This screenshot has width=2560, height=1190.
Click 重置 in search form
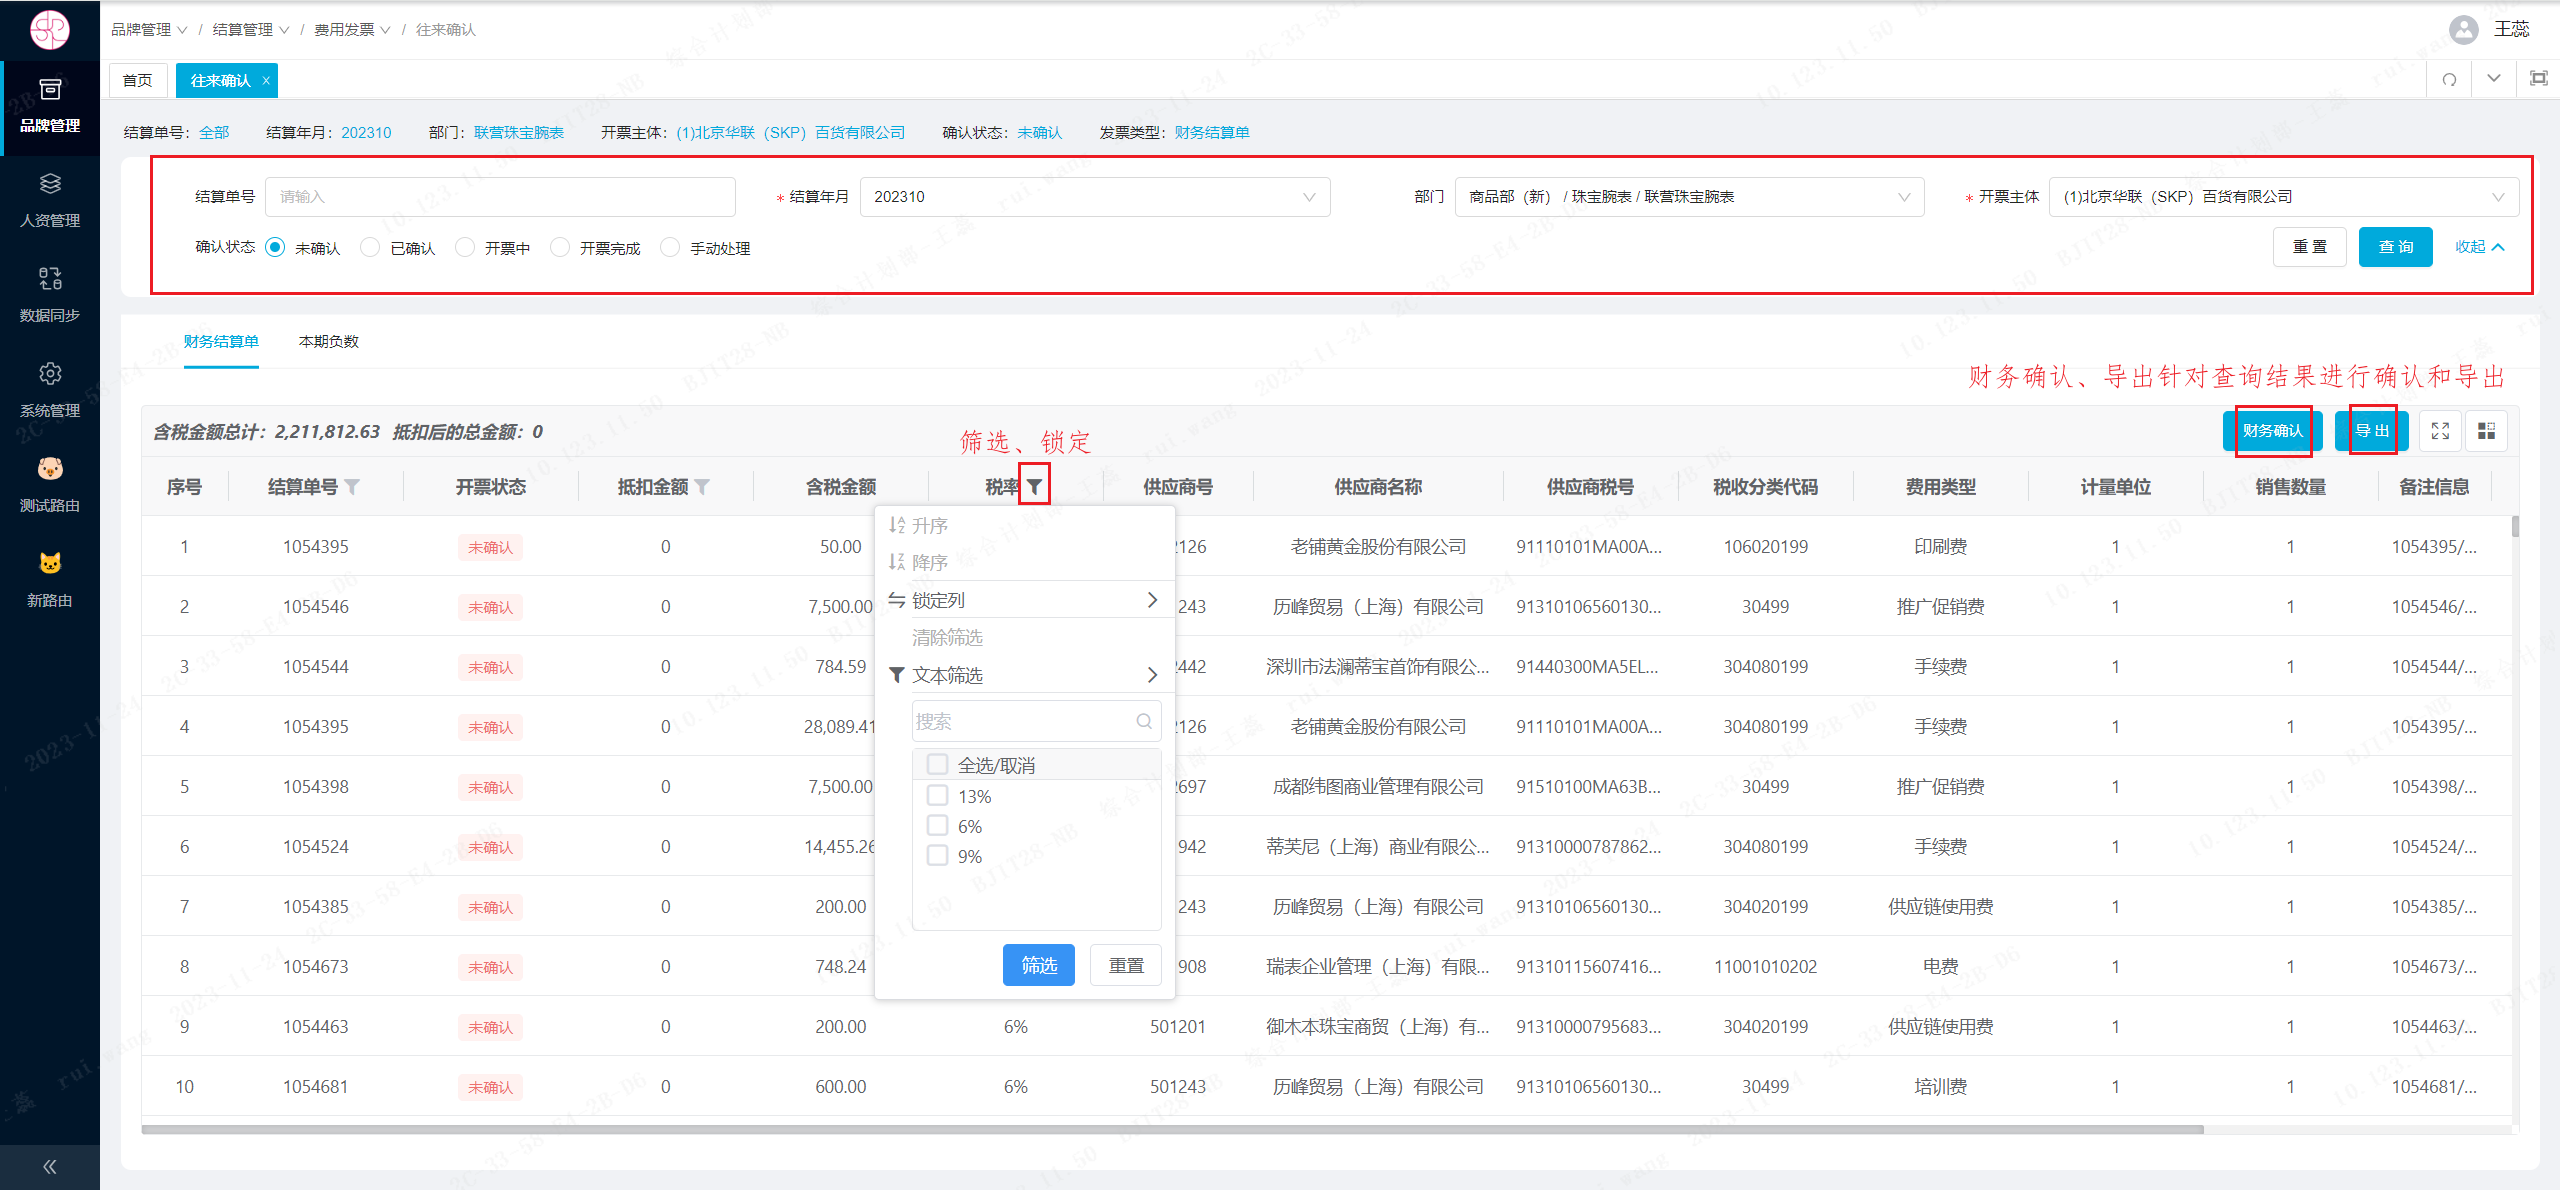coord(2310,247)
